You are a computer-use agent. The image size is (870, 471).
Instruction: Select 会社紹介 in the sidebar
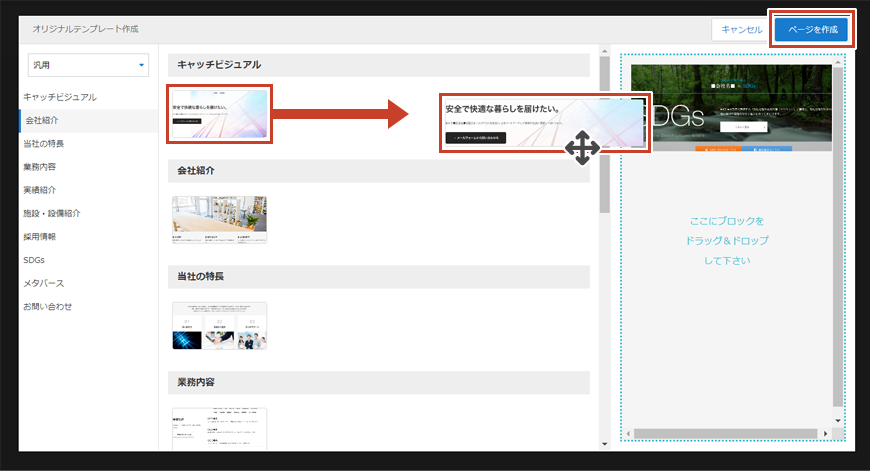(41, 120)
